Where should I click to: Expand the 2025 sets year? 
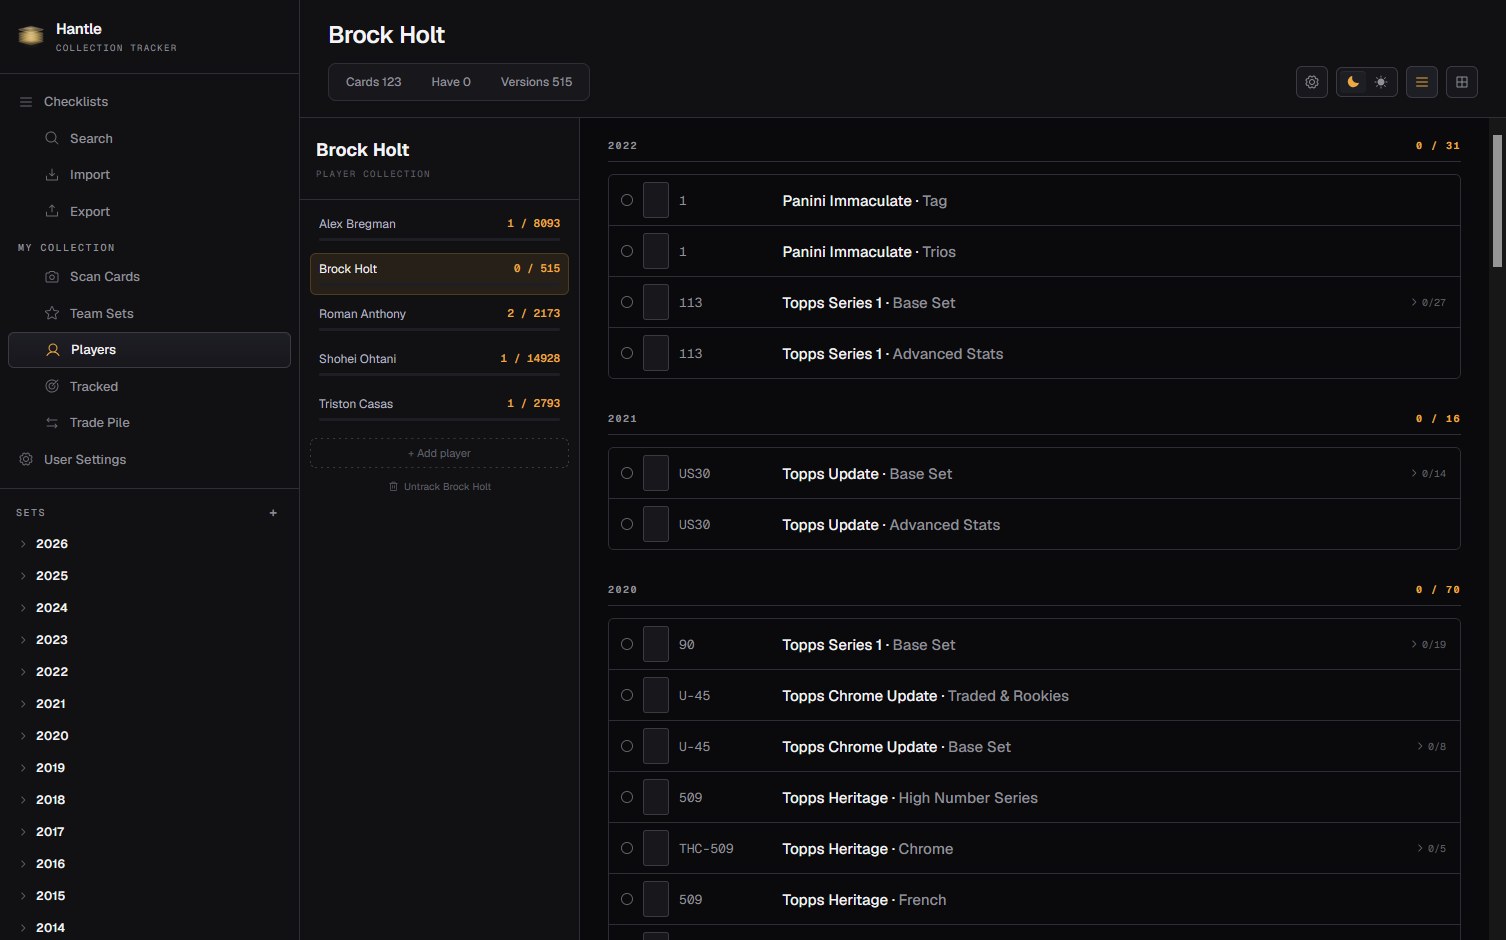click(23, 576)
